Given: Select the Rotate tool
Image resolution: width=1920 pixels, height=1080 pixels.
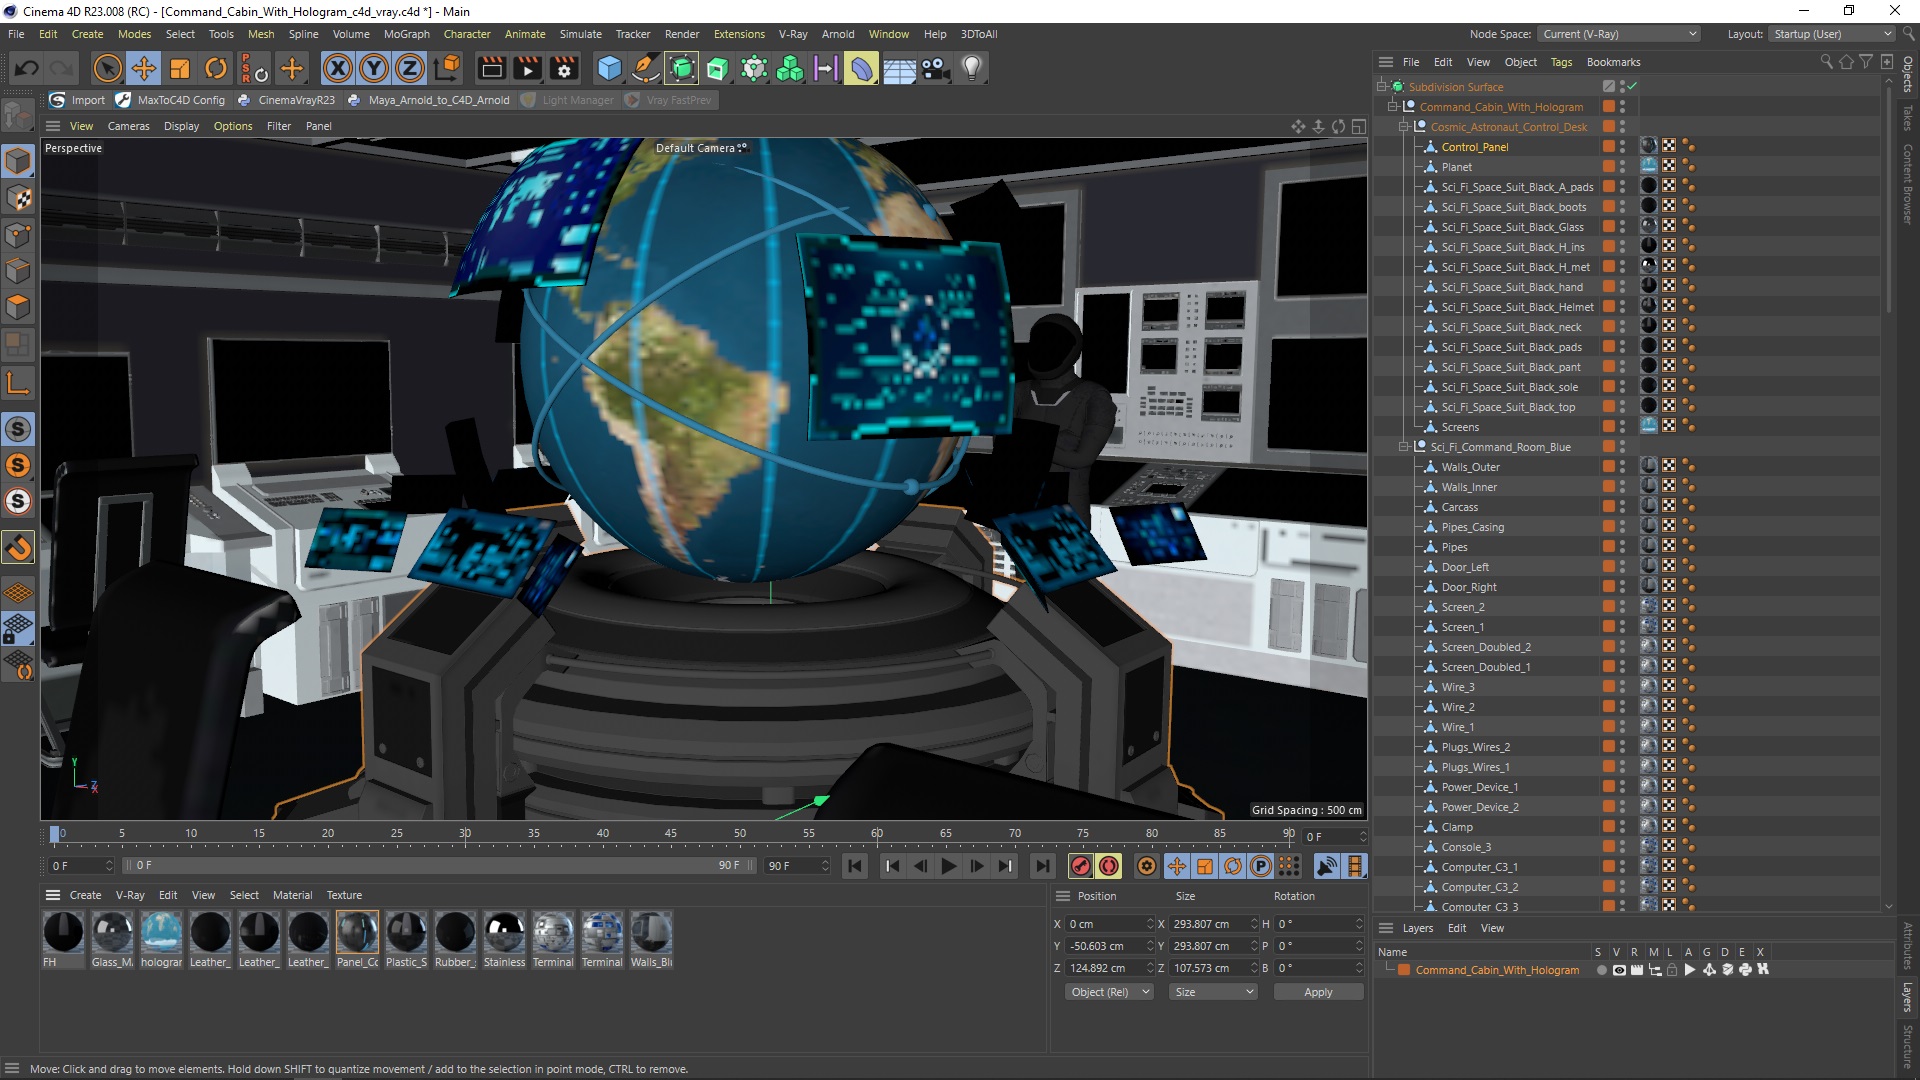Looking at the screenshot, I should point(215,68).
